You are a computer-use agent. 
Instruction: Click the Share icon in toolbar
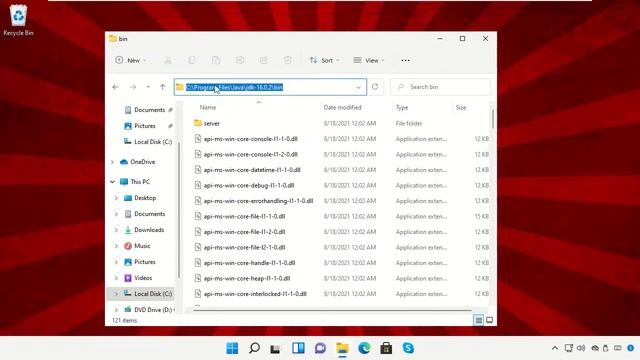(264, 60)
